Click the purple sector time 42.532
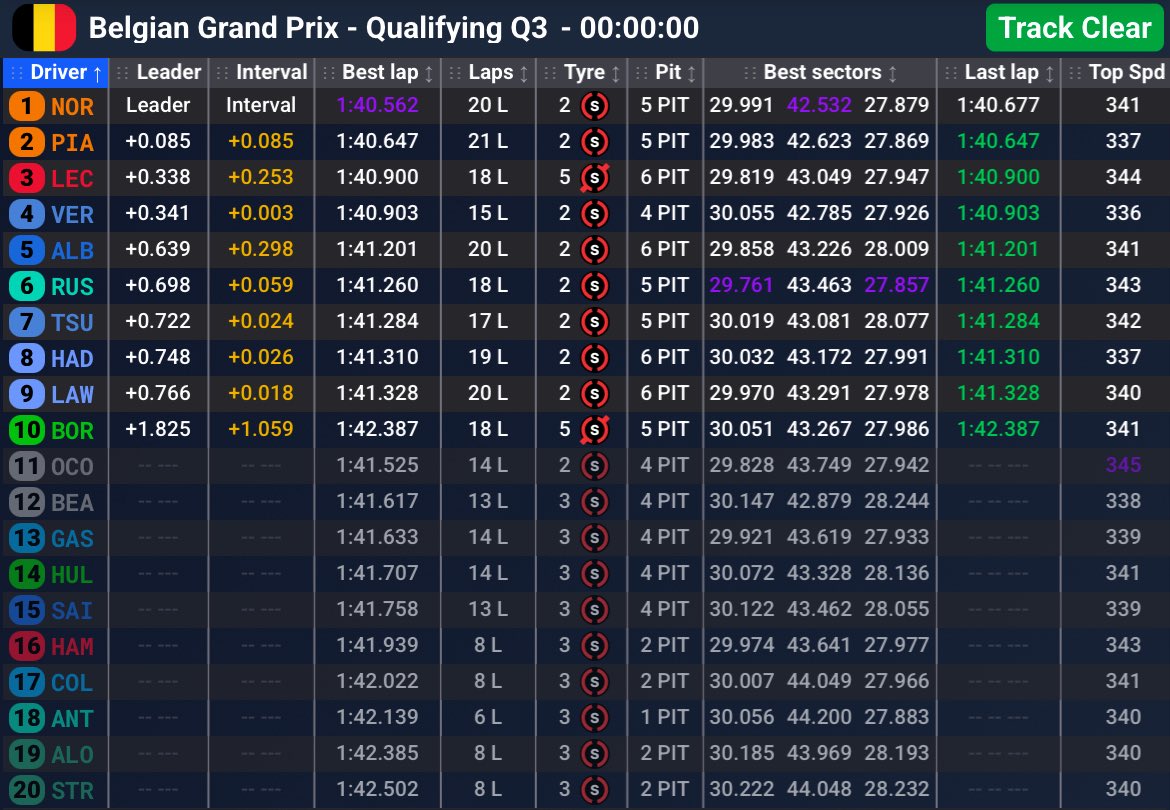The height and width of the screenshot is (810, 1170). pos(819,105)
